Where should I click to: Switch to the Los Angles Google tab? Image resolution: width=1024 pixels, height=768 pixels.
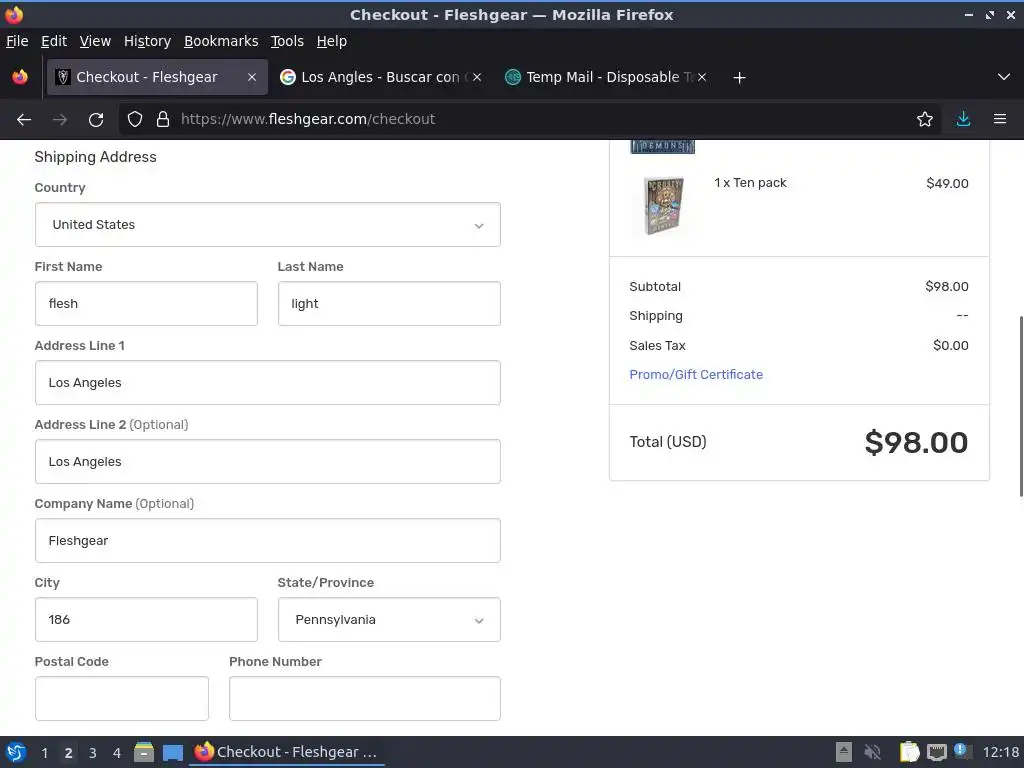click(x=381, y=77)
